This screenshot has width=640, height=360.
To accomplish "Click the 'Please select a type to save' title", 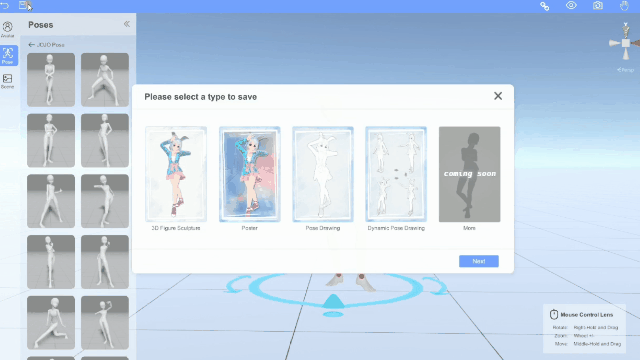I will pos(200,97).
